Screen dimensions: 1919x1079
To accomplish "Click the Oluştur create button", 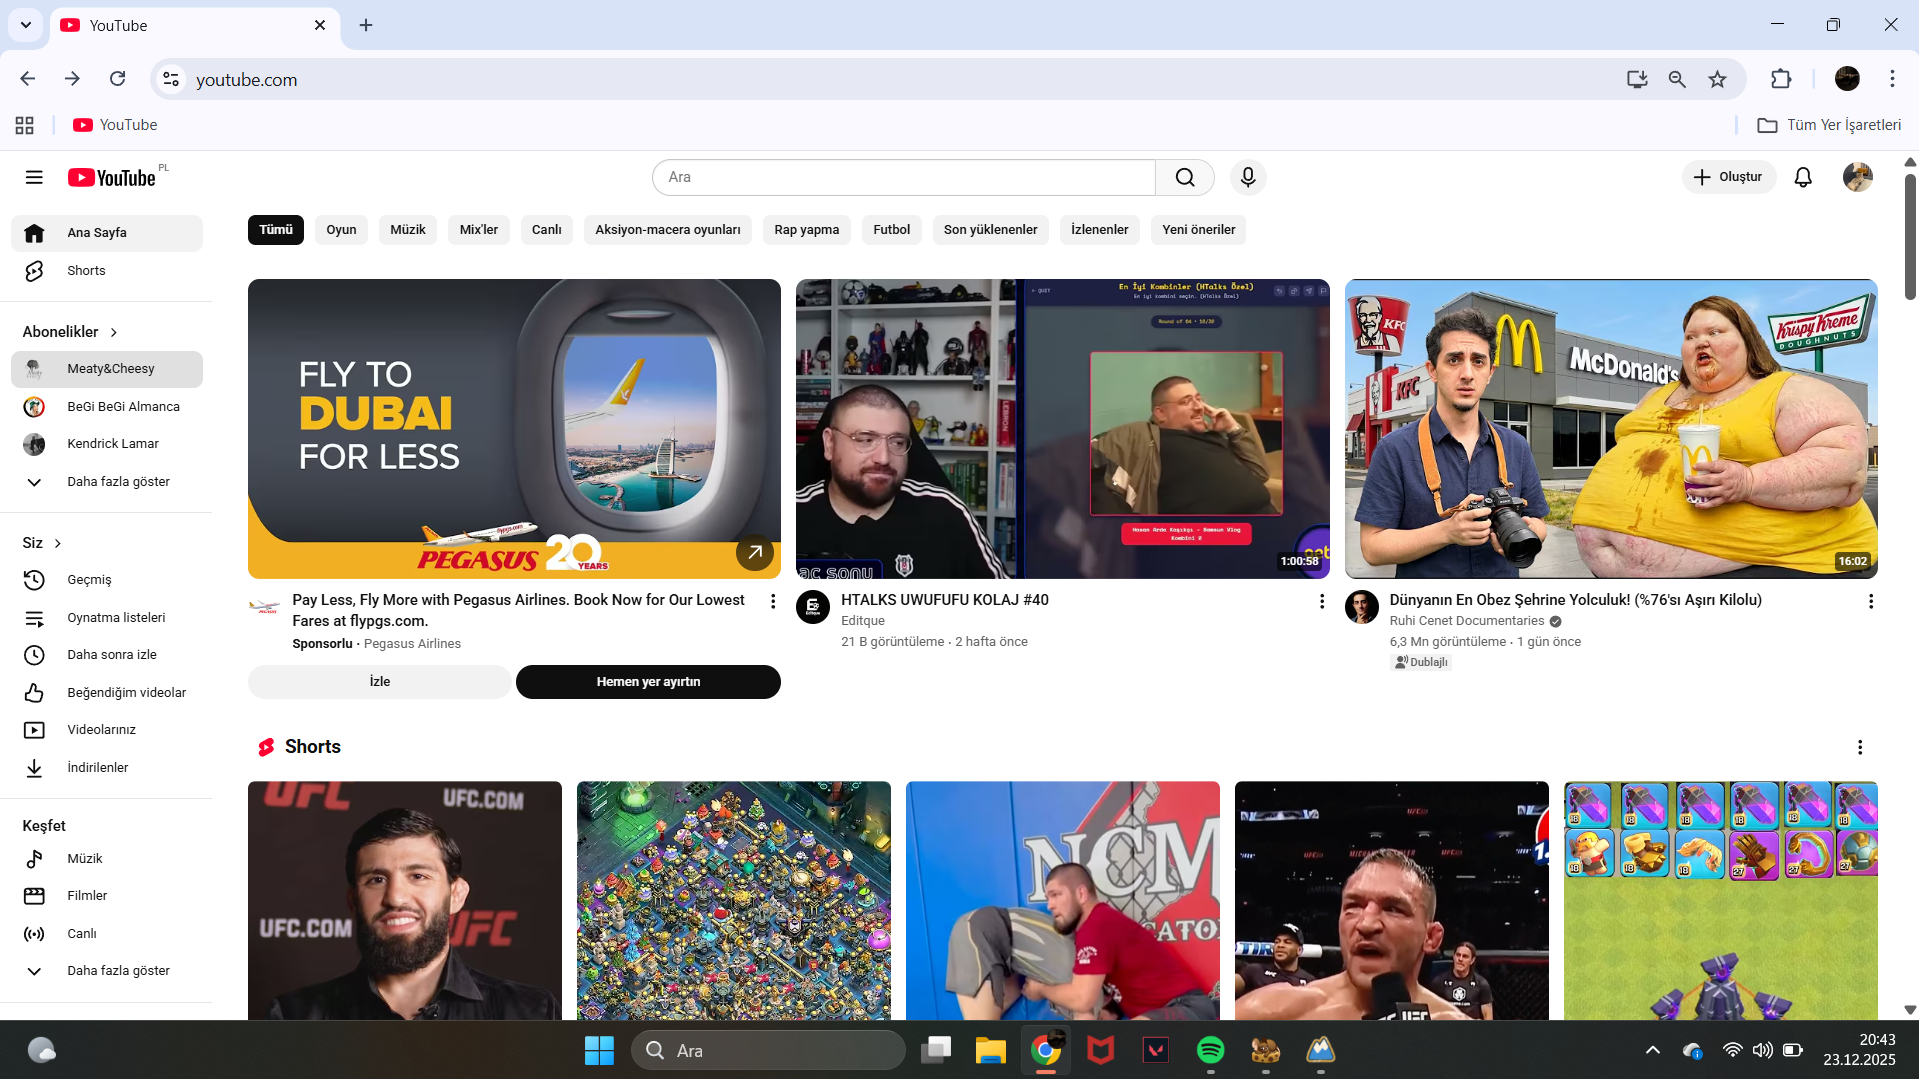I will 1729,177.
